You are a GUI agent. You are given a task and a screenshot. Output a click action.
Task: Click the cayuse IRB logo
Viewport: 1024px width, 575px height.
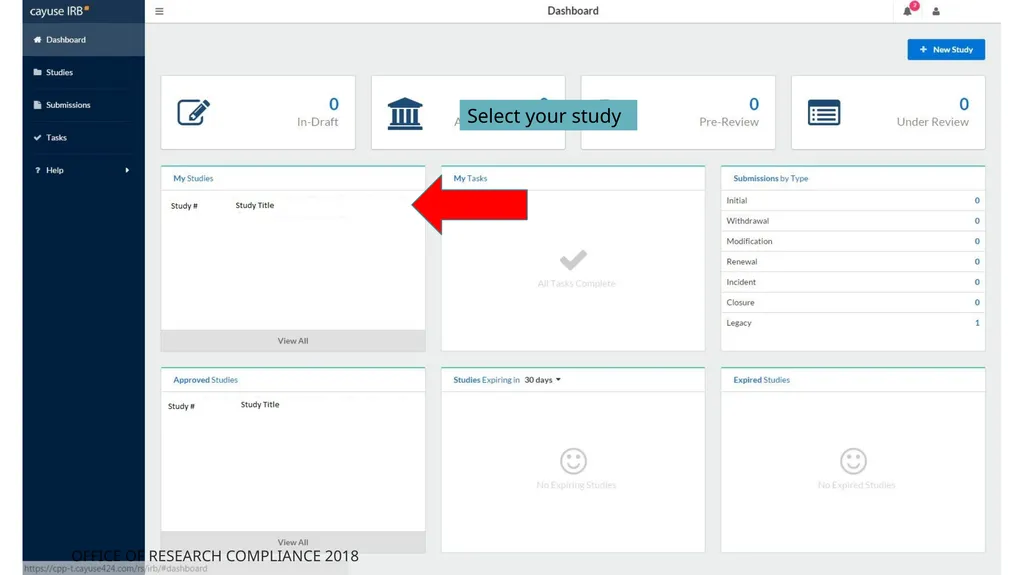point(59,11)
